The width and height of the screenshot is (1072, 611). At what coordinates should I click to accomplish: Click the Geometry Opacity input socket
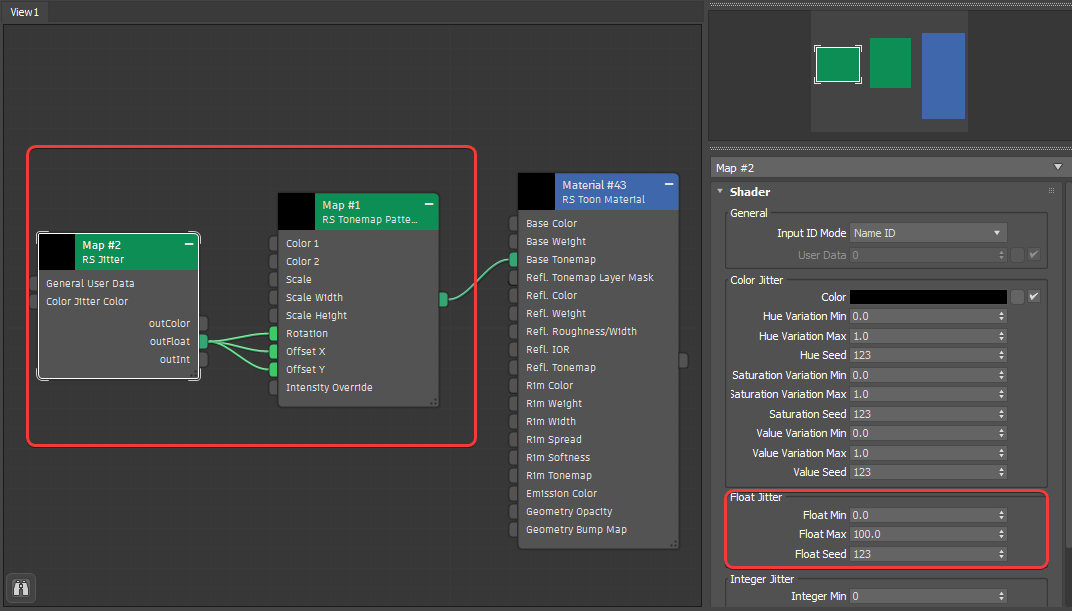pos(513,512)
